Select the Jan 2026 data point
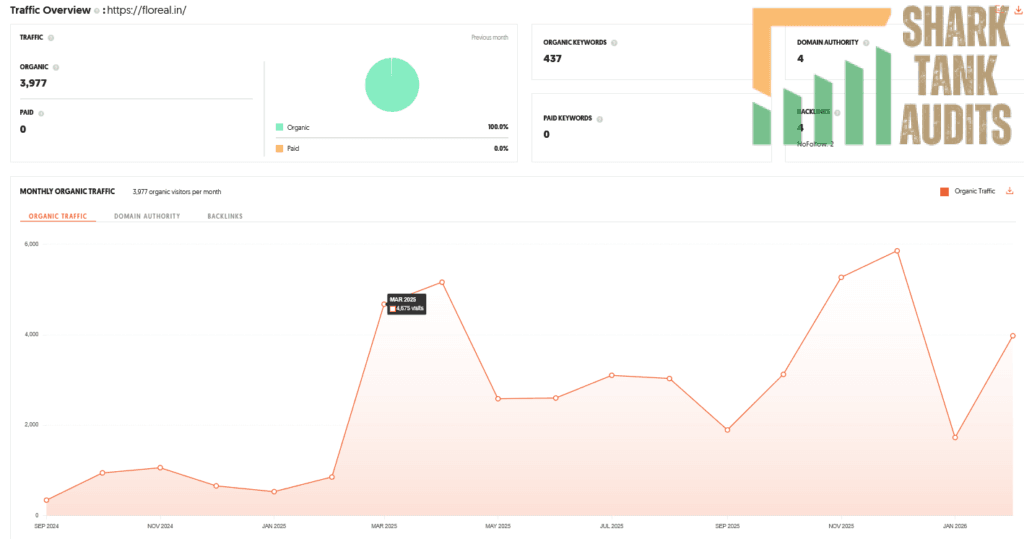 pyautogui.click(x=955, y=438)
